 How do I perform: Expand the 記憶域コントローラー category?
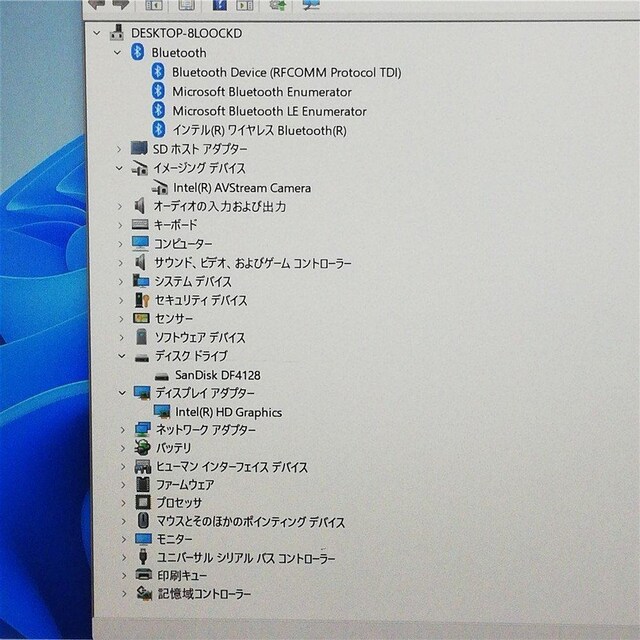[x=124, y=593]
